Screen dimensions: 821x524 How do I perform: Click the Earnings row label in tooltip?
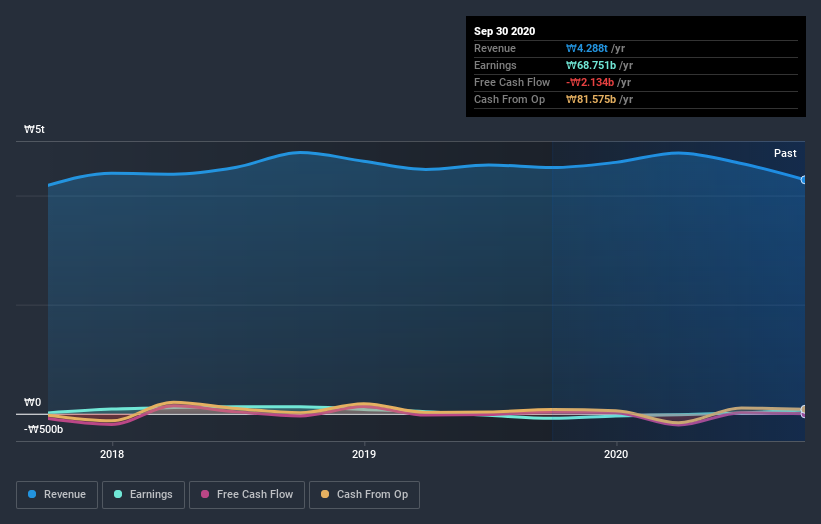(x=495, y=65)
